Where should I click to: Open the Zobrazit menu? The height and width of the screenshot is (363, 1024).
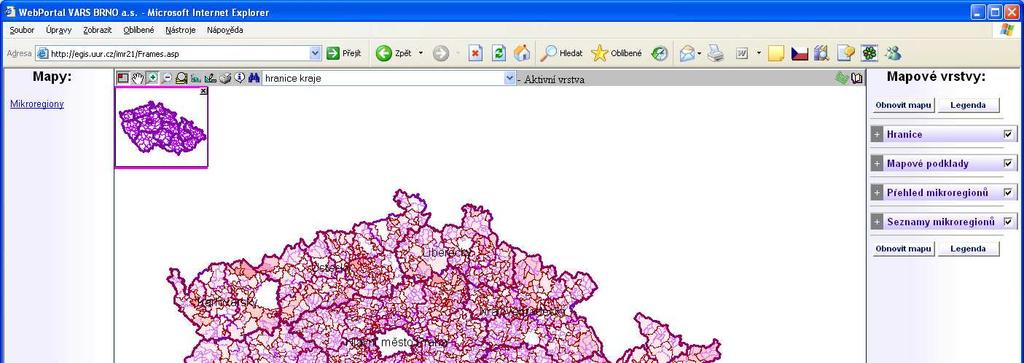(x=97, y=30)
